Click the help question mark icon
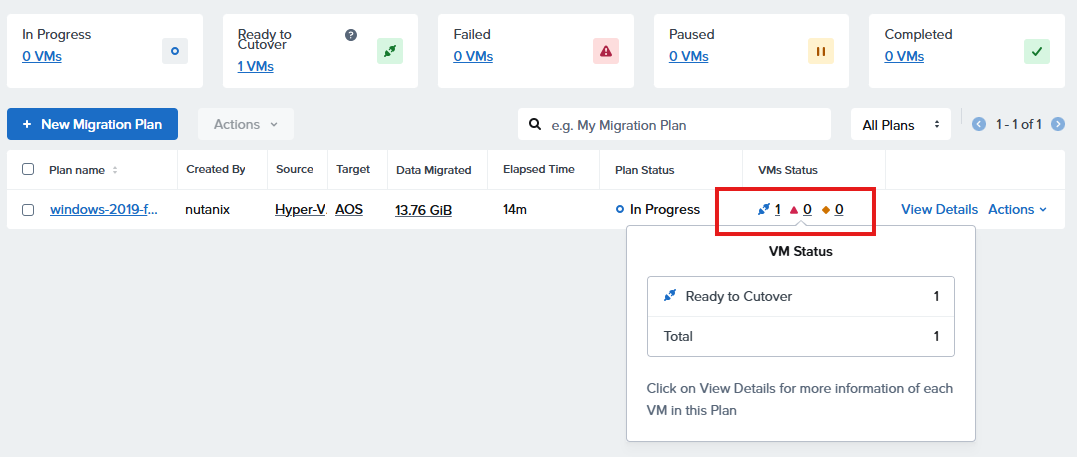Image resolution: width=1077 pixels, height=457 pixels. 351,35
